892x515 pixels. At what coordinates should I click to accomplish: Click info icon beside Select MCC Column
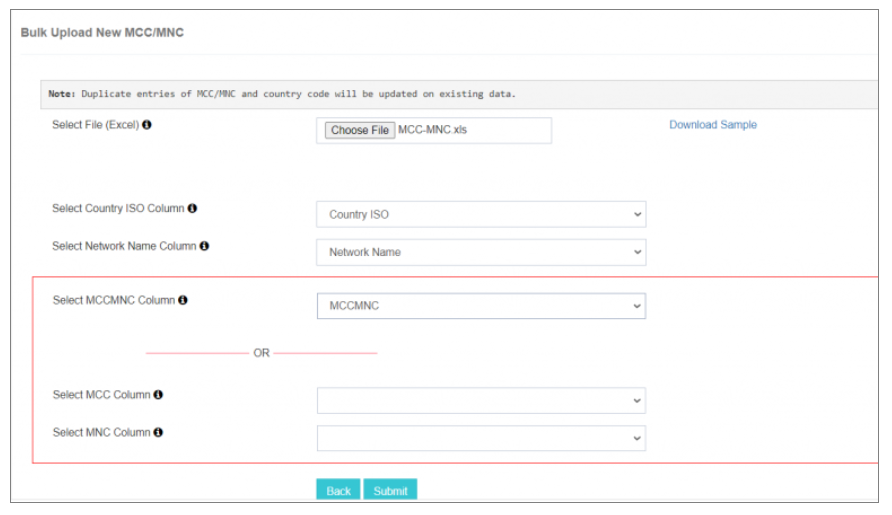click(158, 395)
